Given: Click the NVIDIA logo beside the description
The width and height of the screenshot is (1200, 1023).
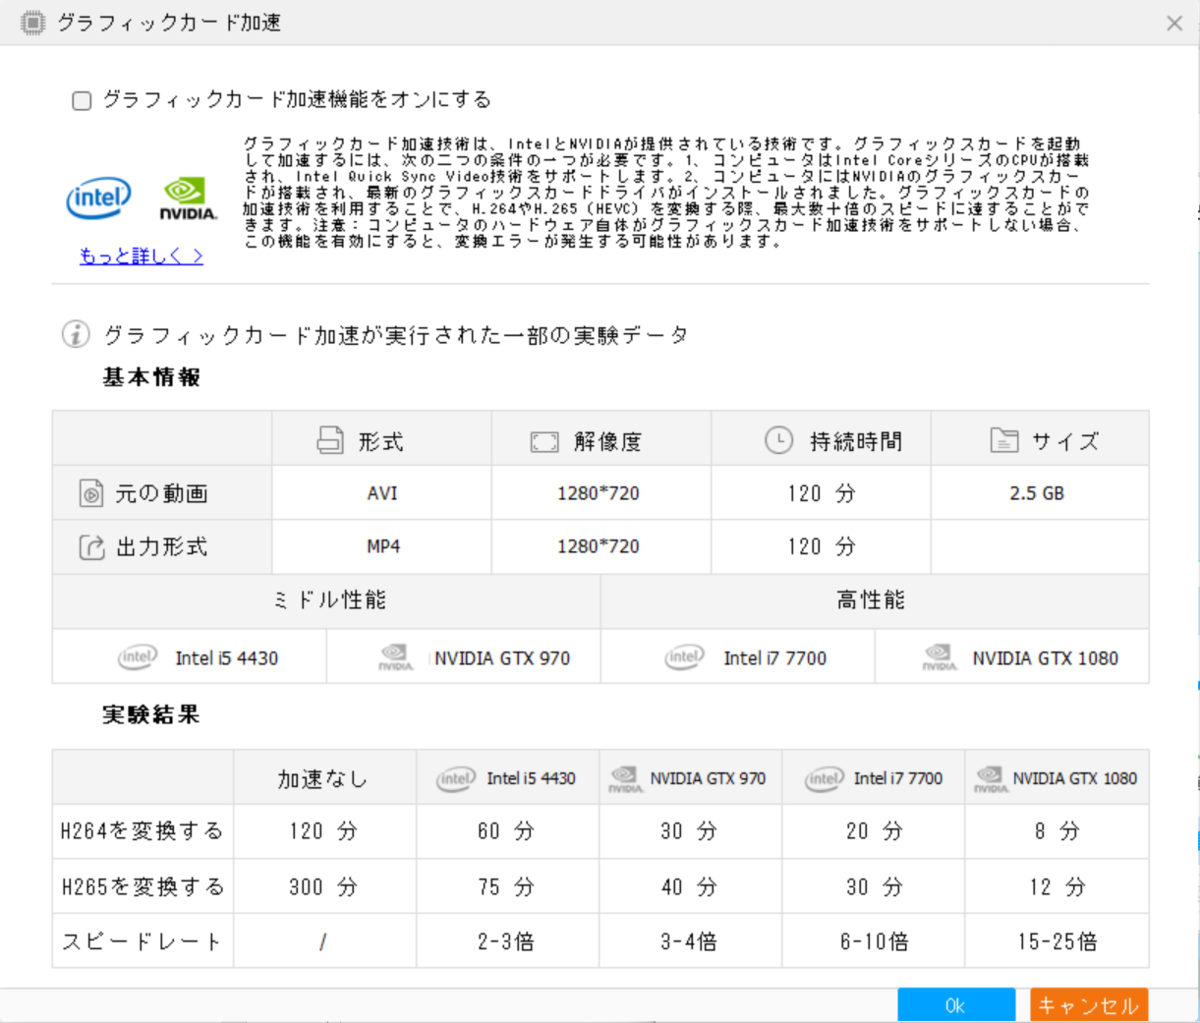Looking at the screenshot, I should (x=188, y=199).
